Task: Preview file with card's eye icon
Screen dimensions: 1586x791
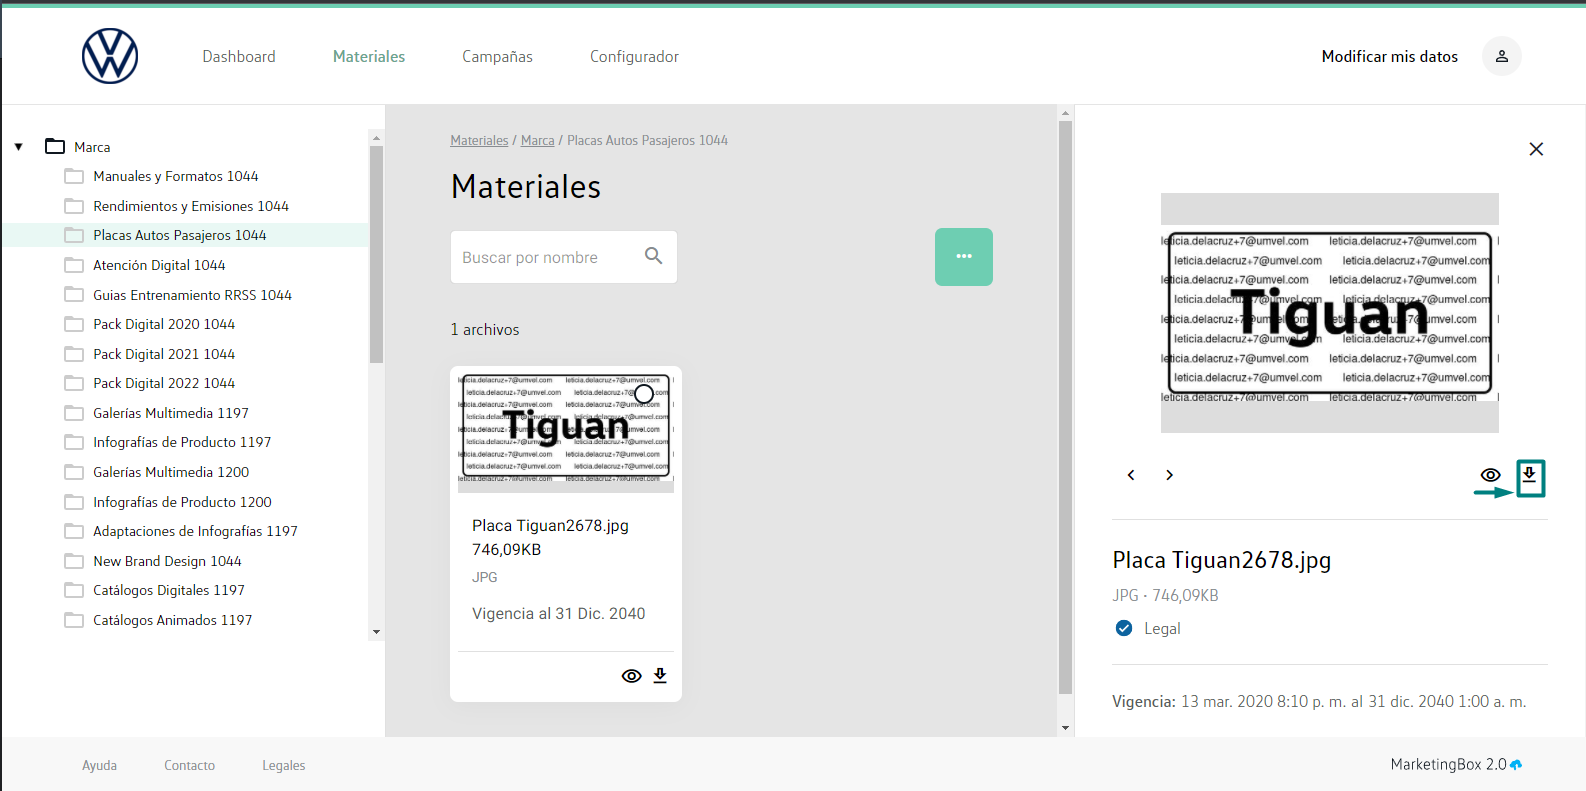Action: coord(631,676)
